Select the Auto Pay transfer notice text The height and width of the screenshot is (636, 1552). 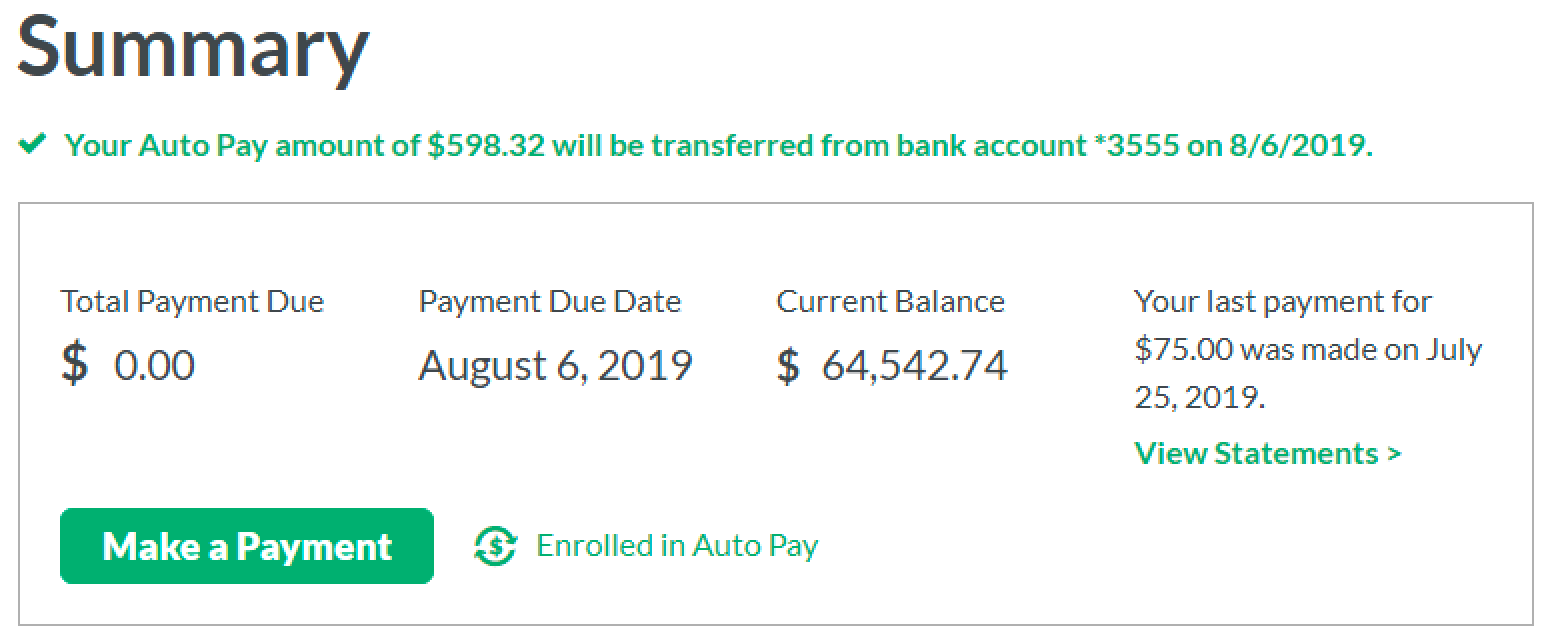coord(719,146)
